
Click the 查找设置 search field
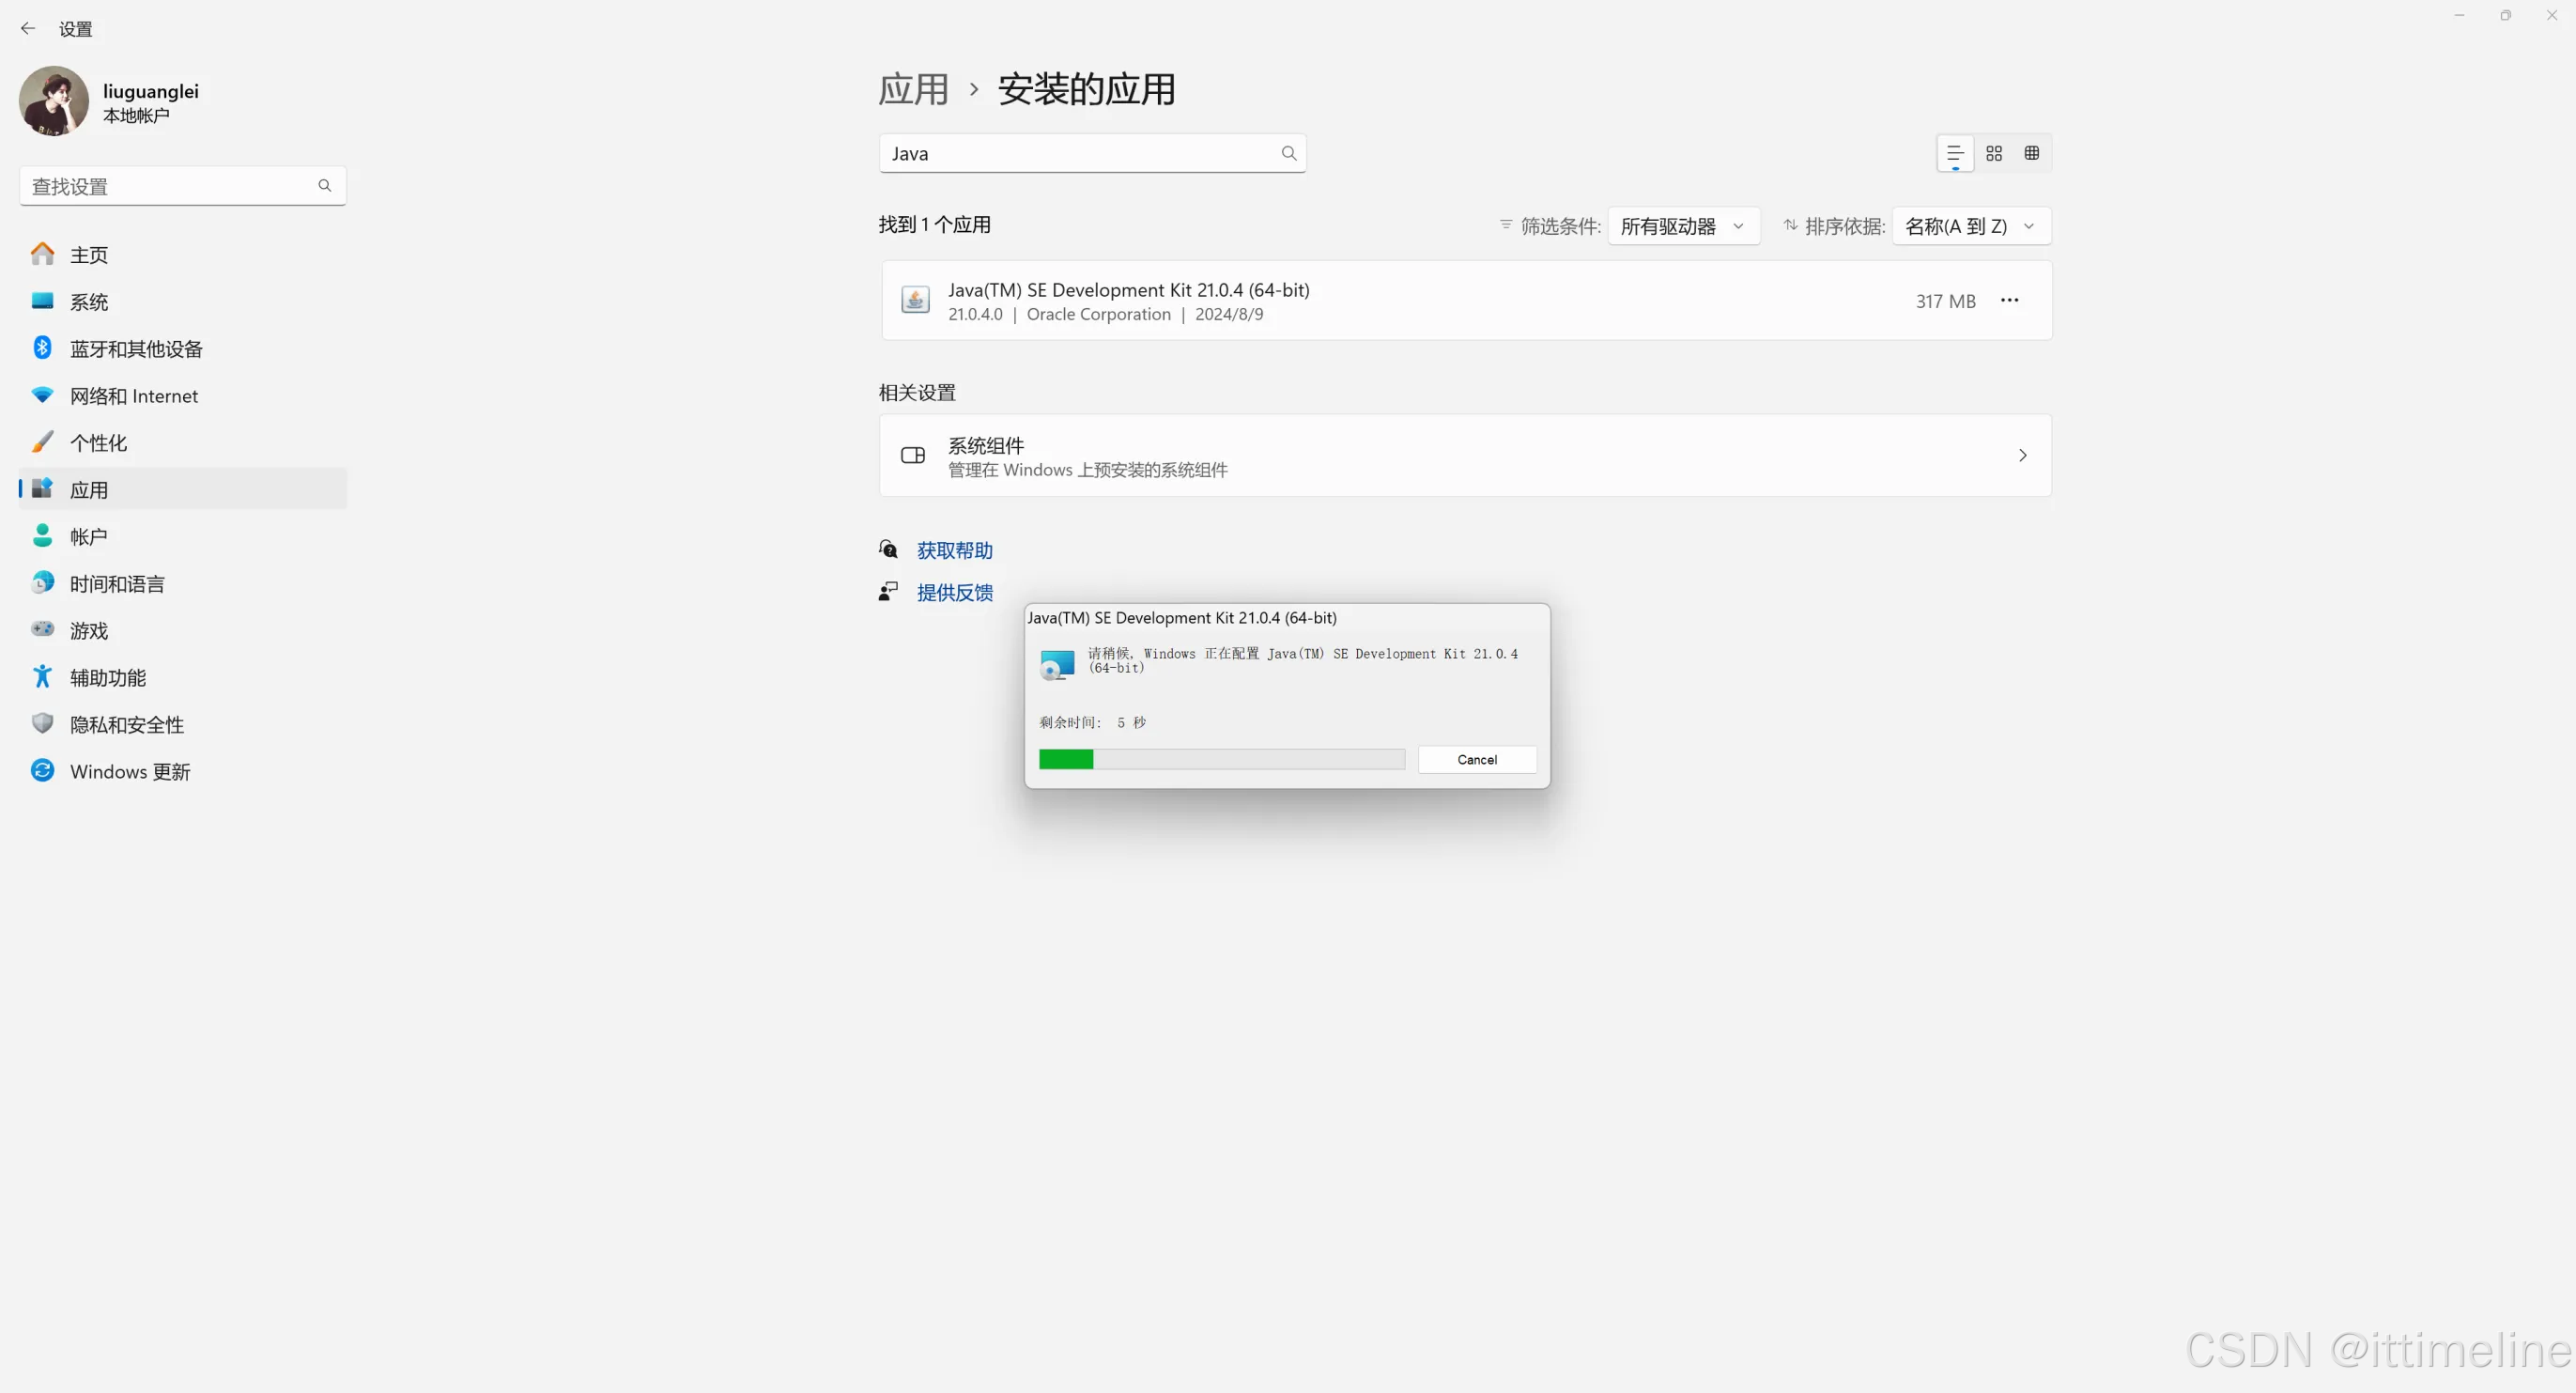[x=170, y=186]
